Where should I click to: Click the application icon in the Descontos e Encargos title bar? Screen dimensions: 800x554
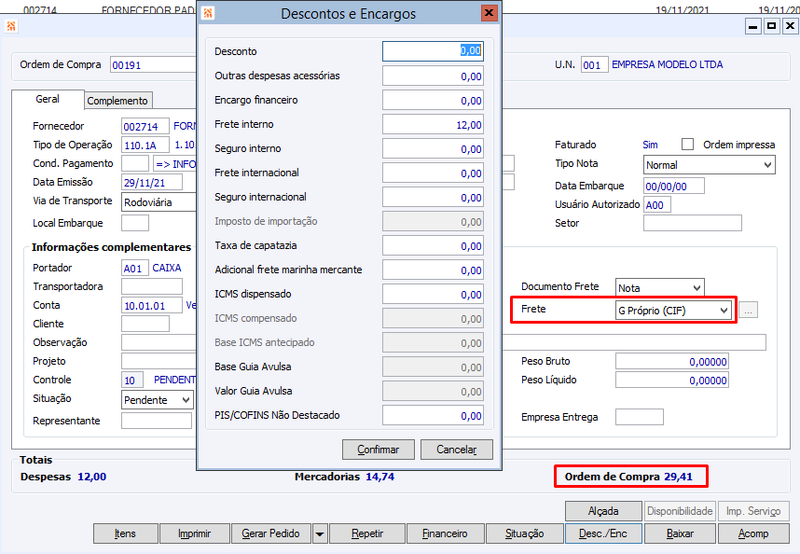click(x=208, y=13)
